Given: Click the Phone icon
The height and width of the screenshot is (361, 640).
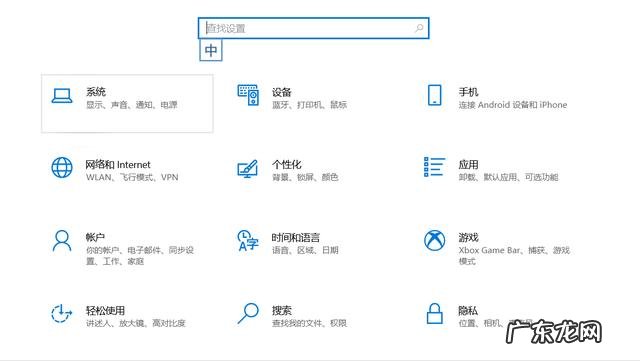Looking at the screenshot, I should 434,95.
